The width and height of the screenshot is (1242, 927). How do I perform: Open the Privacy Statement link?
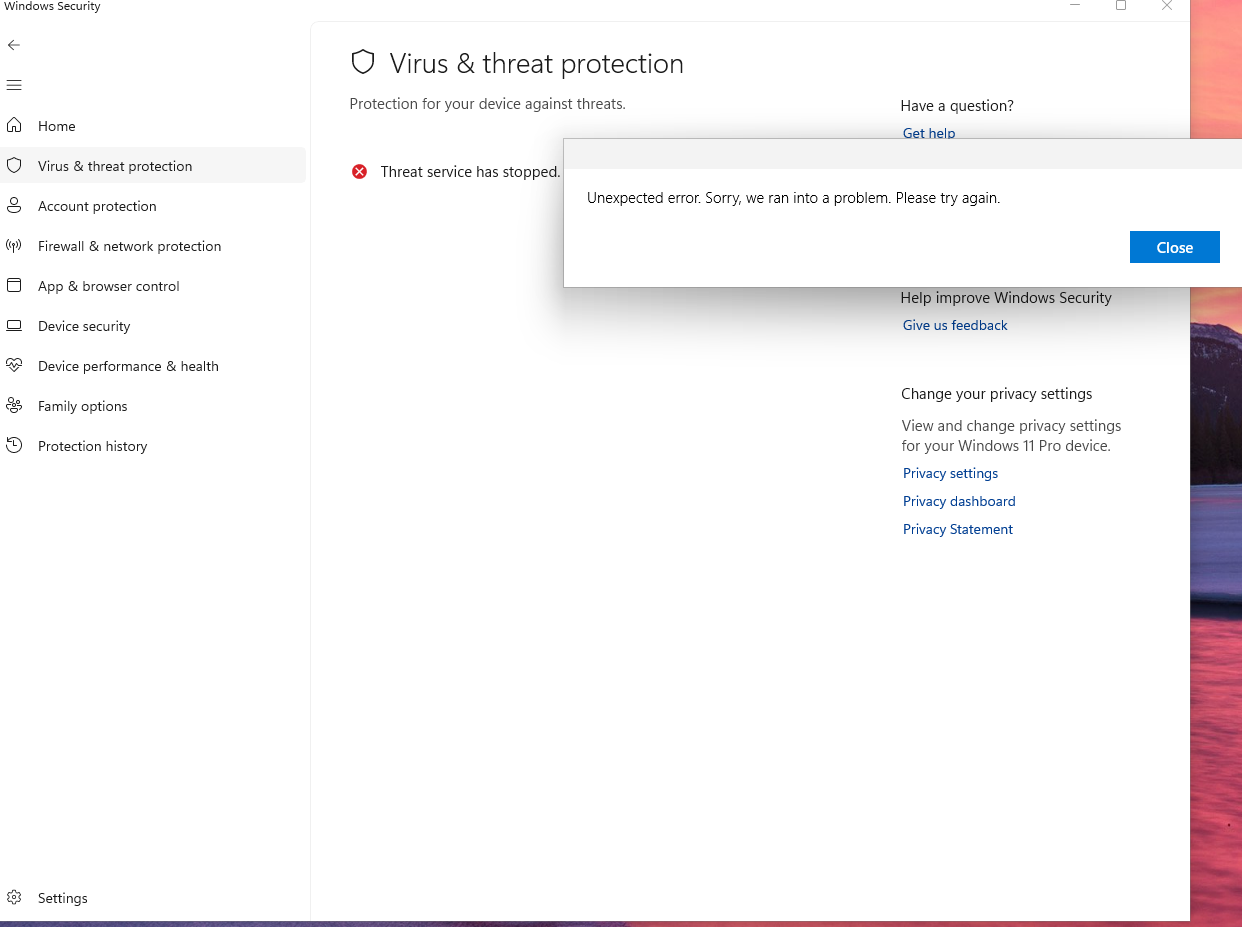click(x=958, y=529)
